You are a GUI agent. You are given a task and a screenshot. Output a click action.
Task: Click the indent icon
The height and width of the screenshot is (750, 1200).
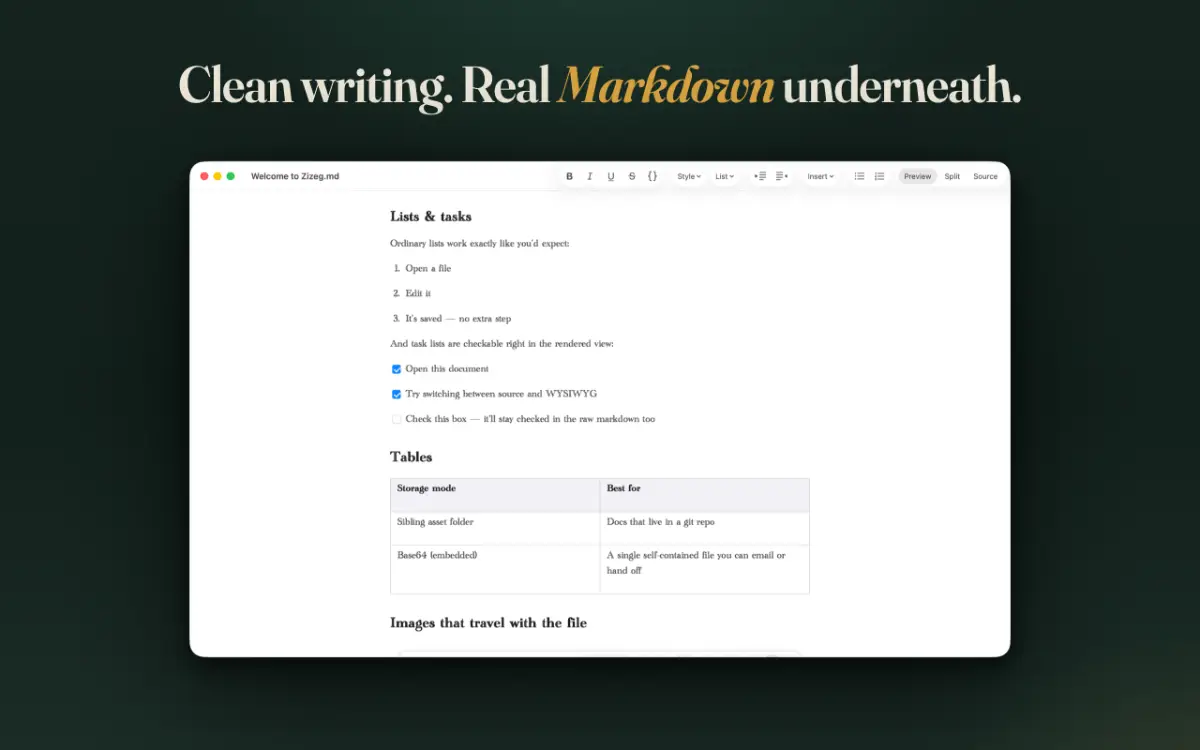pyautogui.click(x=782, y=176)
